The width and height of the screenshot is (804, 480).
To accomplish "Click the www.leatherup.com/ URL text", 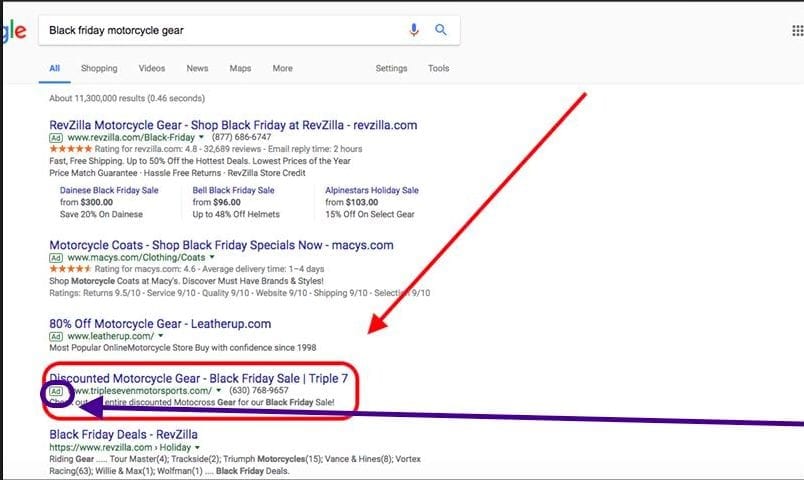I will [111, 336].
